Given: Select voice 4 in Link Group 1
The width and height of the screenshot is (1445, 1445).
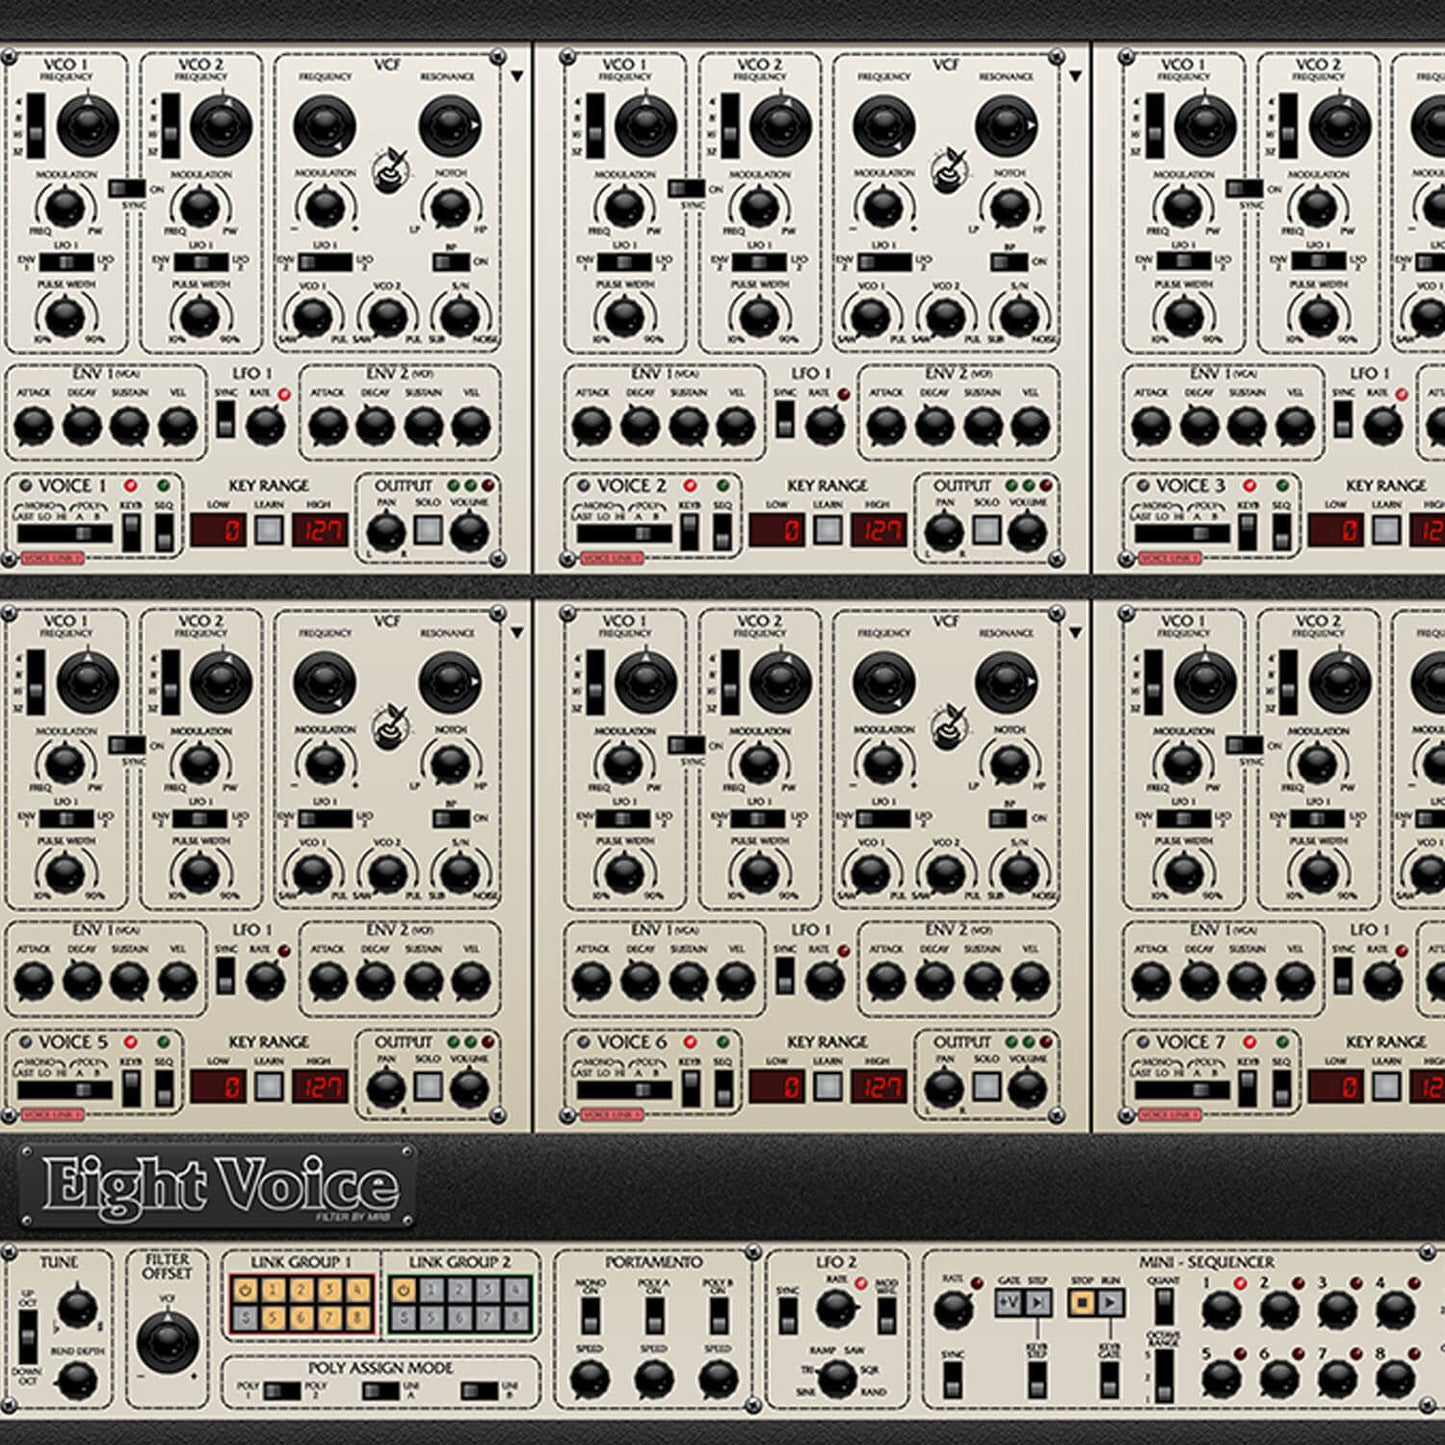Looking at the screenshot, I should click(x=358, y=1290).
